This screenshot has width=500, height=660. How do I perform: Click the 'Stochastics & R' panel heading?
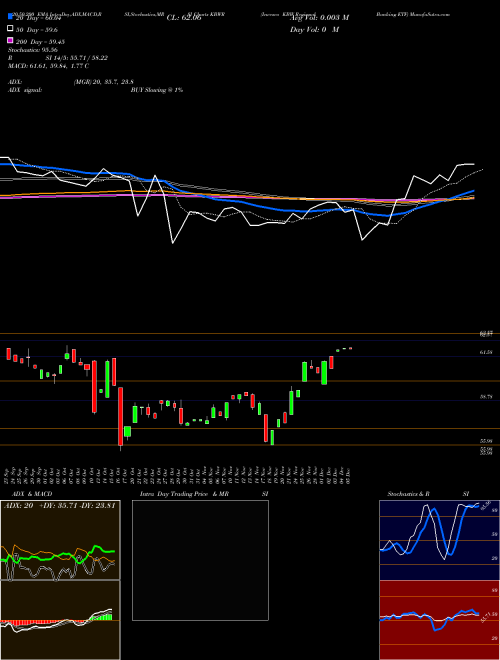coord(409,494)
